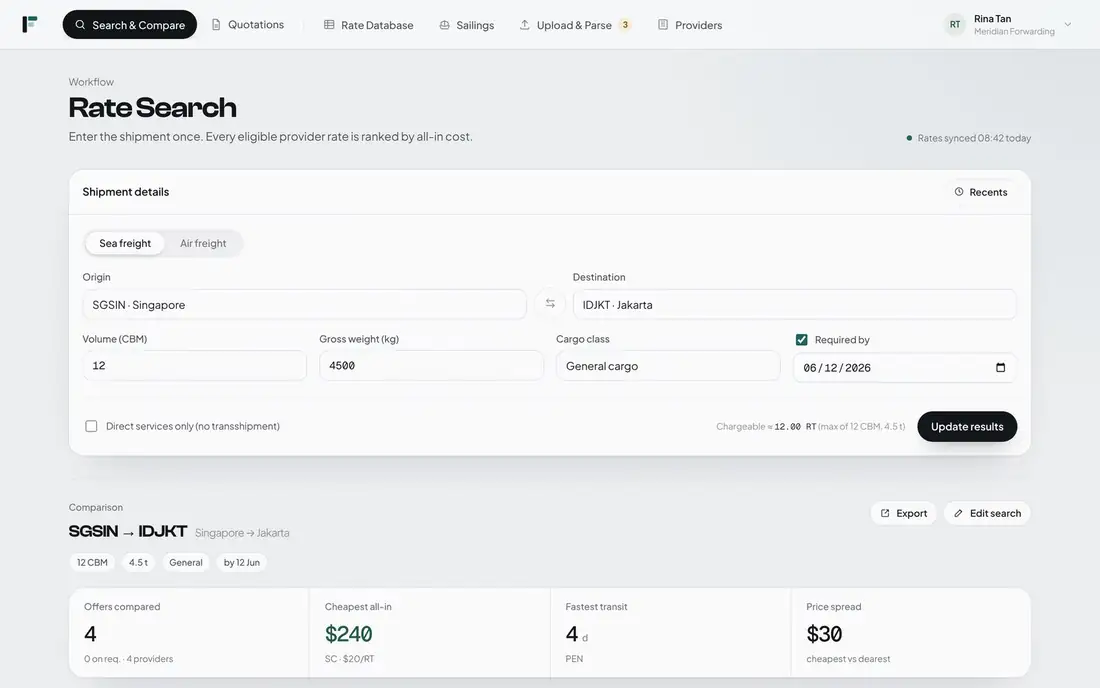Click the Chargeable 12.00 RT summary

pyautogui.click(x=810, y=426)
